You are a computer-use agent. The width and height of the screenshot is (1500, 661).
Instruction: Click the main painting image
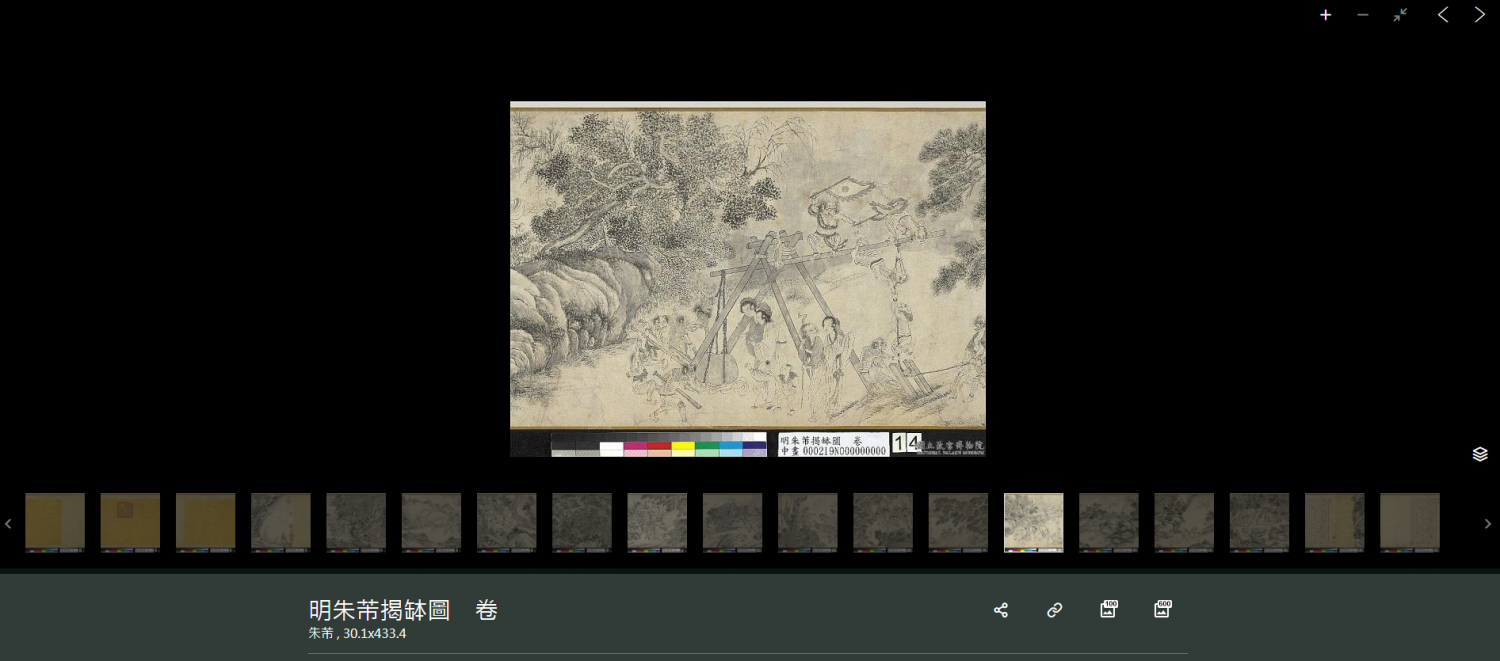point(747,265)
